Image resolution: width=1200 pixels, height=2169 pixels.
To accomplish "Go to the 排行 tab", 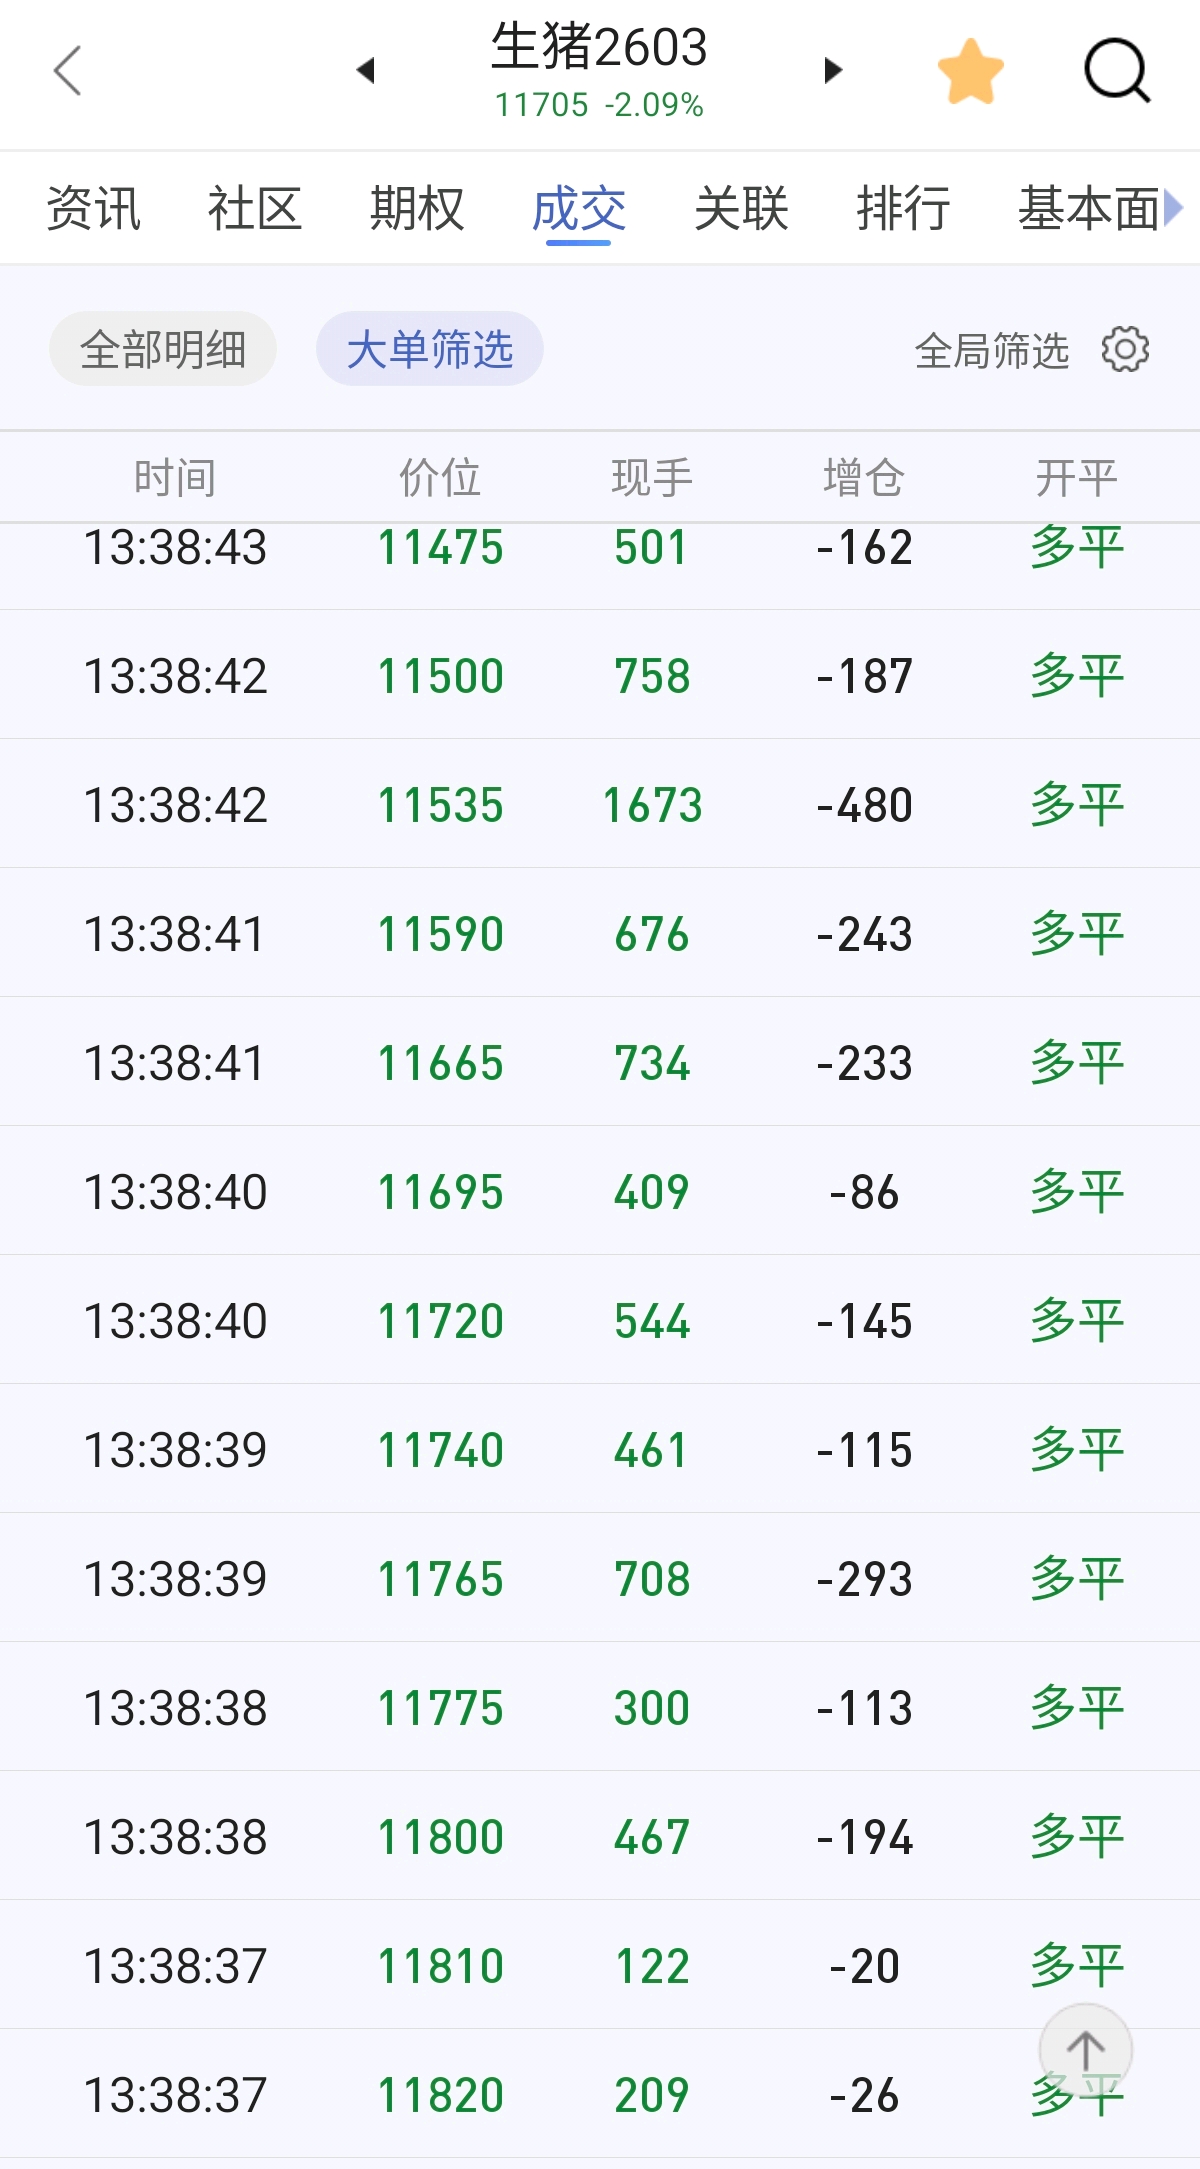I will click(x=903, y=209).
